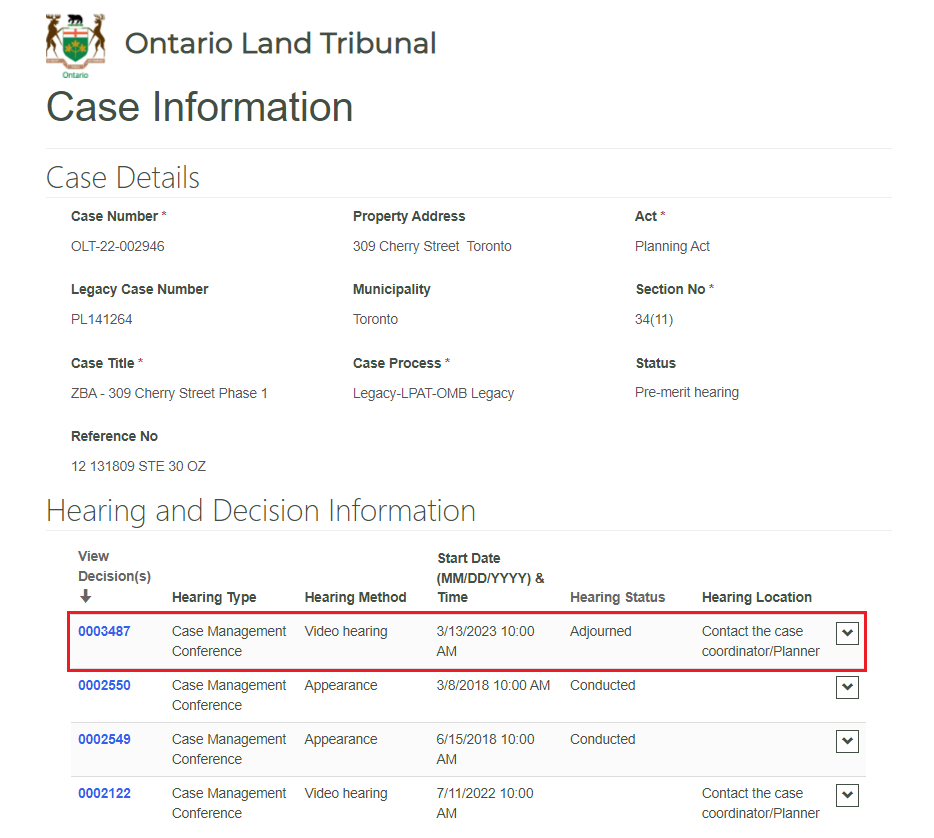Click the 309 Cherry Street property address
This screenshot has width=934, height=838.
pos(431,246)
